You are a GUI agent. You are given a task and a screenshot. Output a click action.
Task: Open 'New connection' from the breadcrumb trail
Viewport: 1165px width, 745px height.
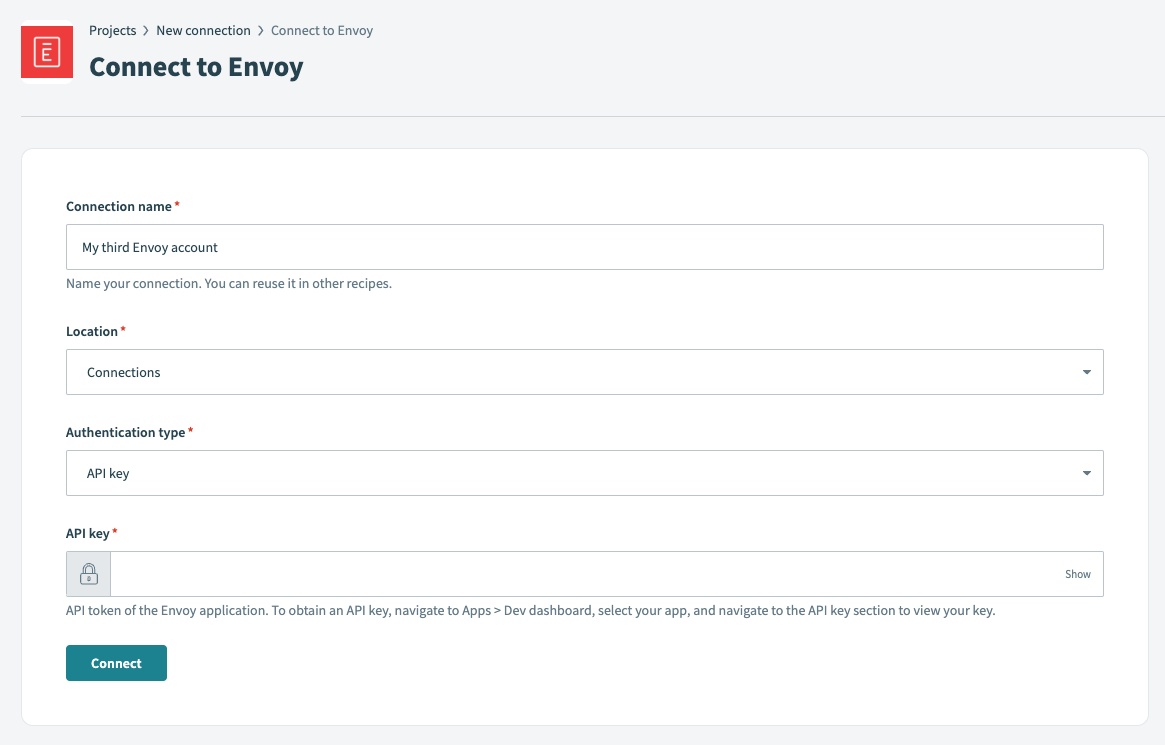[204, 30]
